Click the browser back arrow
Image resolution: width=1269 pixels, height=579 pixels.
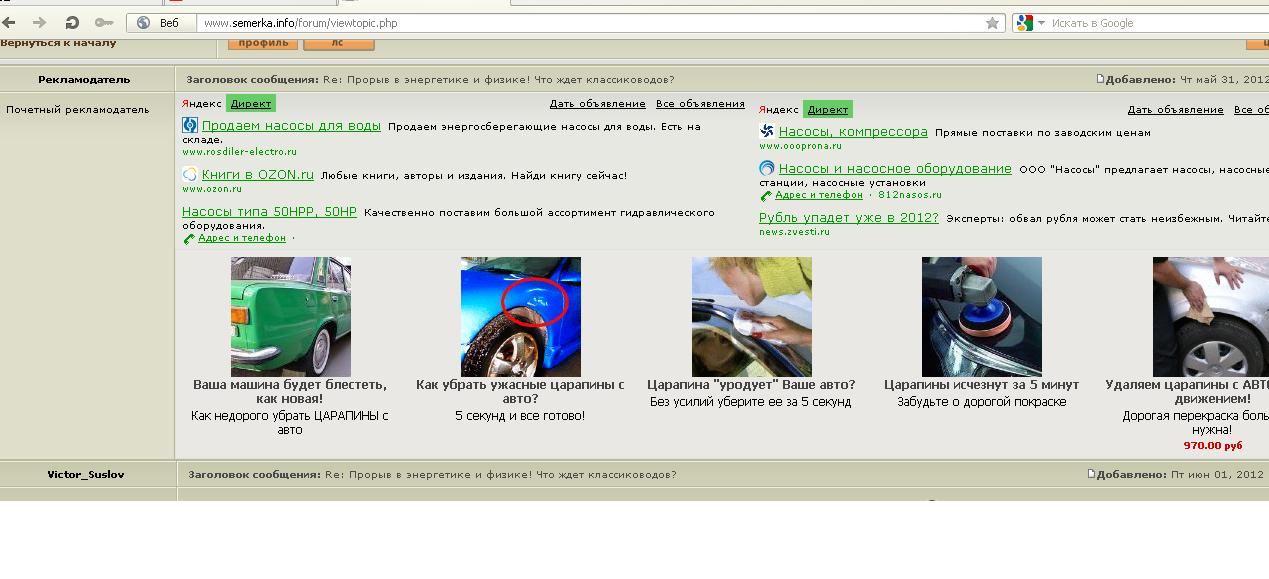[12, 22]
